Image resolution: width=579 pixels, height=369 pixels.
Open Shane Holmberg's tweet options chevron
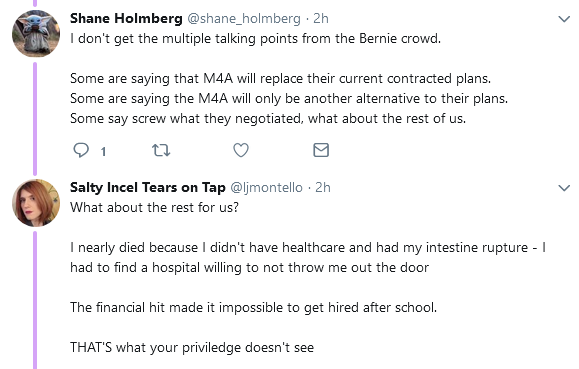pyautogui.click(x=564, y=19)
